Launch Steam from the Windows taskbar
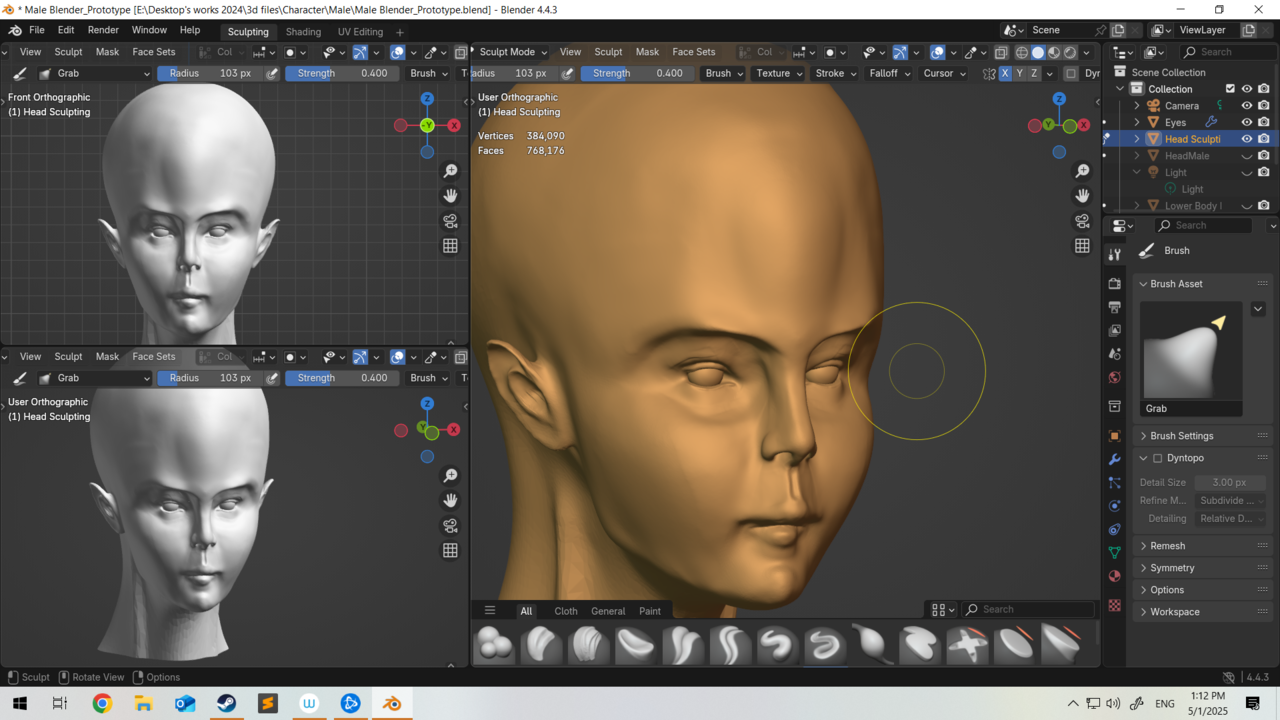 (x=226, y=704)
